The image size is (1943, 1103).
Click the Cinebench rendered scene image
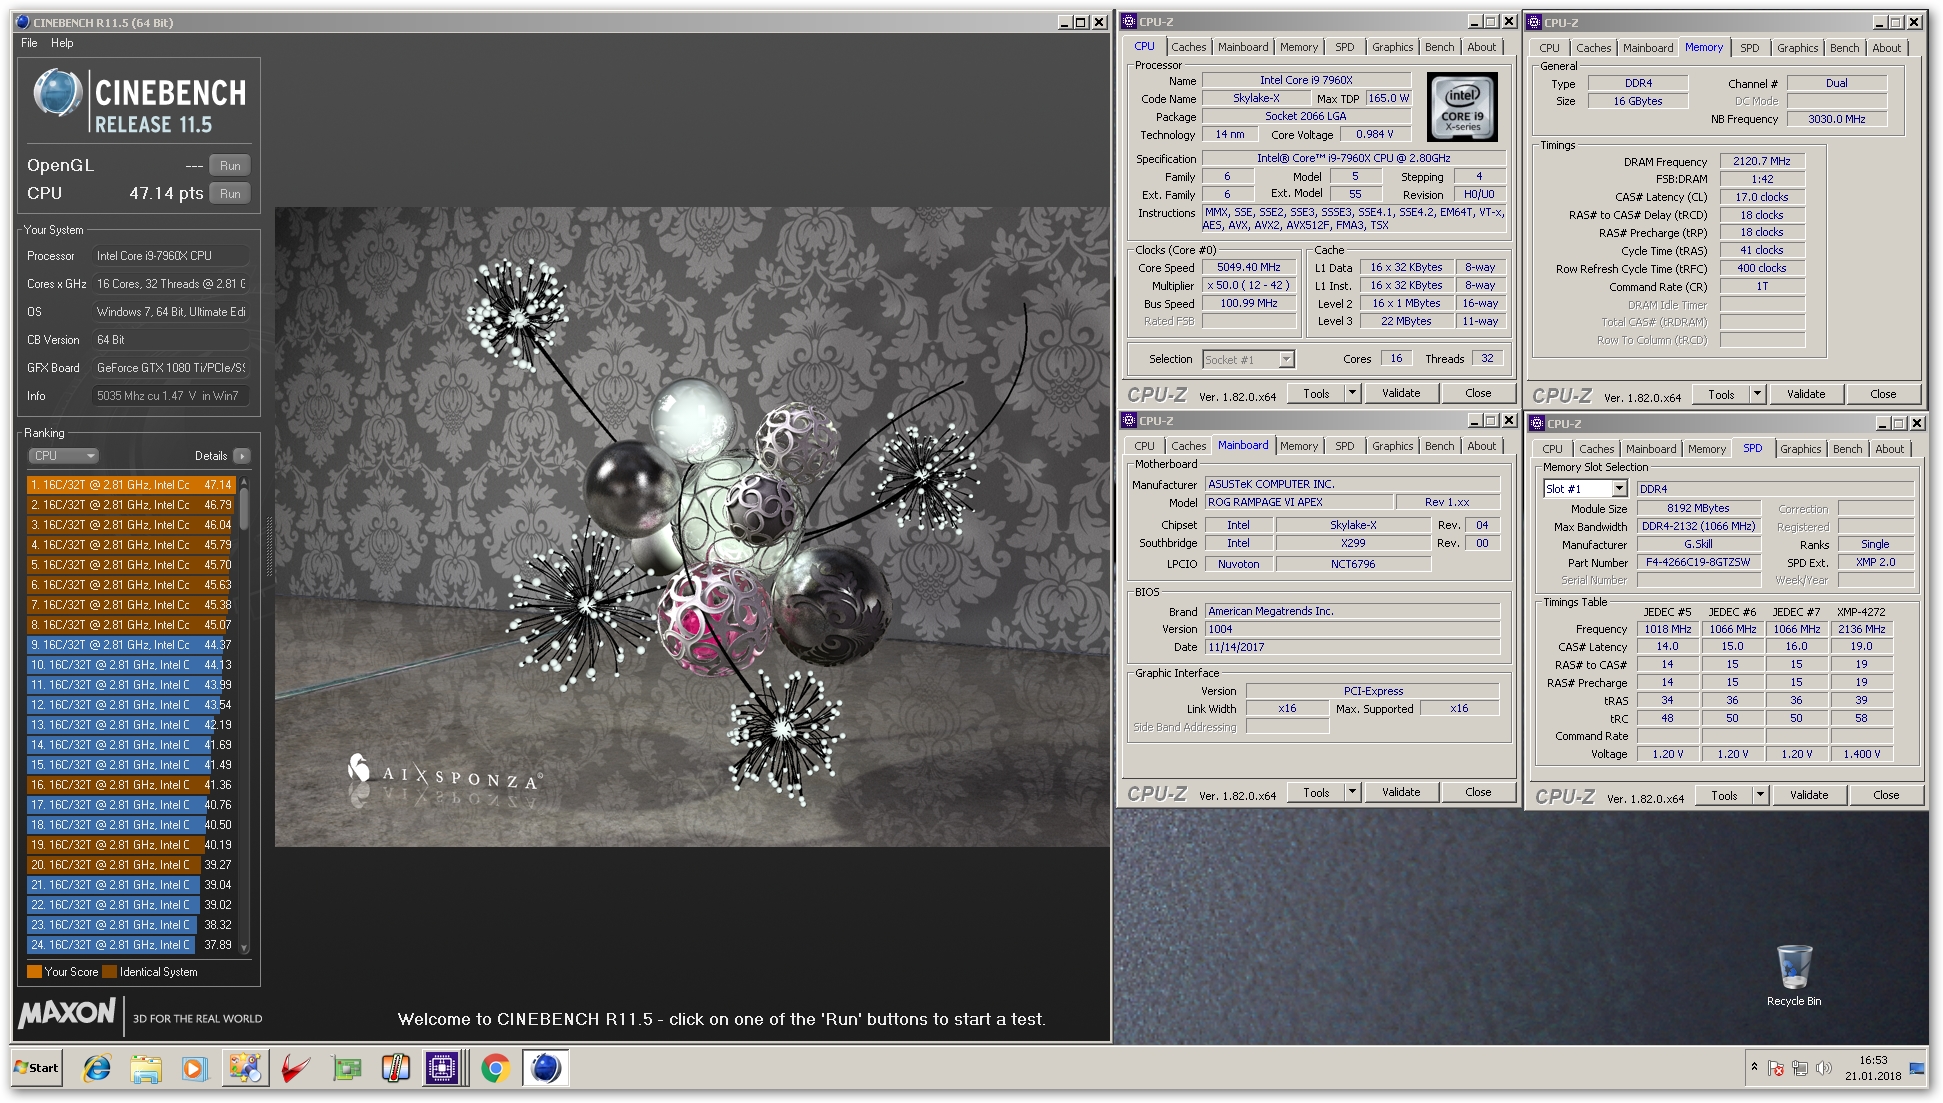click(692, 527)
